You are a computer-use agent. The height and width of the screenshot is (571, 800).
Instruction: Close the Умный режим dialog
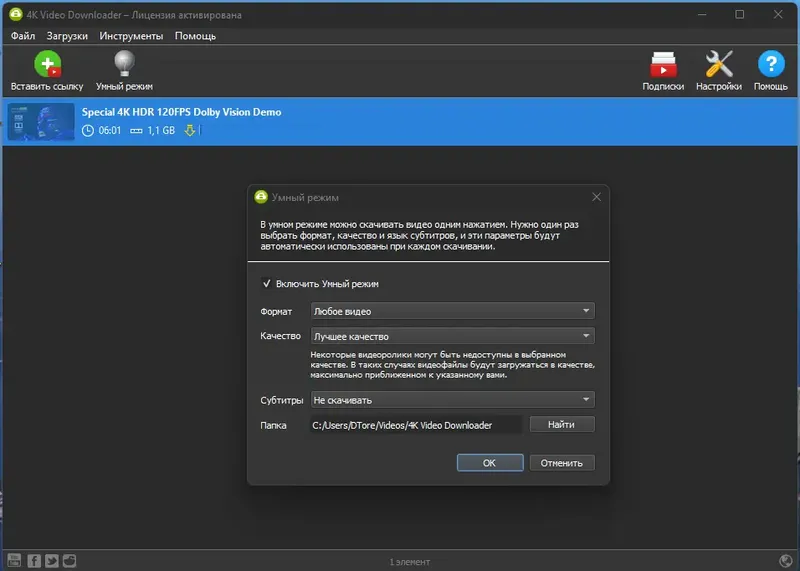(x=596, y=197)
